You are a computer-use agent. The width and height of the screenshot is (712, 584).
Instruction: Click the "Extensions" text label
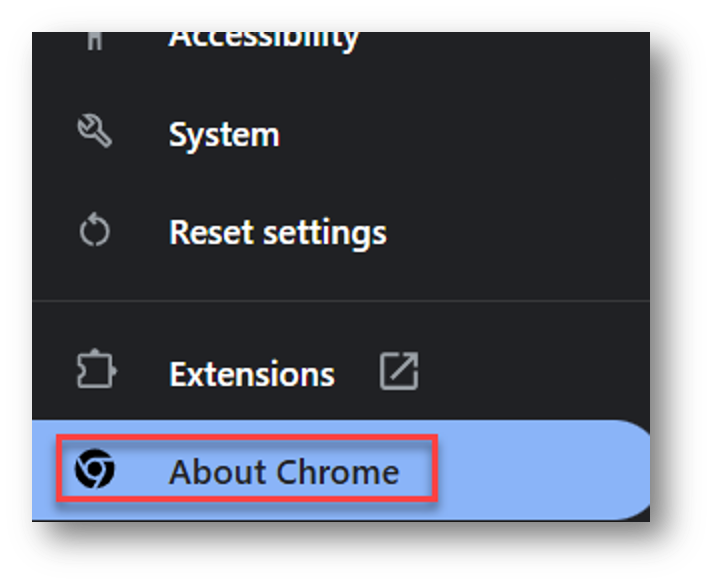pos(251,374)
